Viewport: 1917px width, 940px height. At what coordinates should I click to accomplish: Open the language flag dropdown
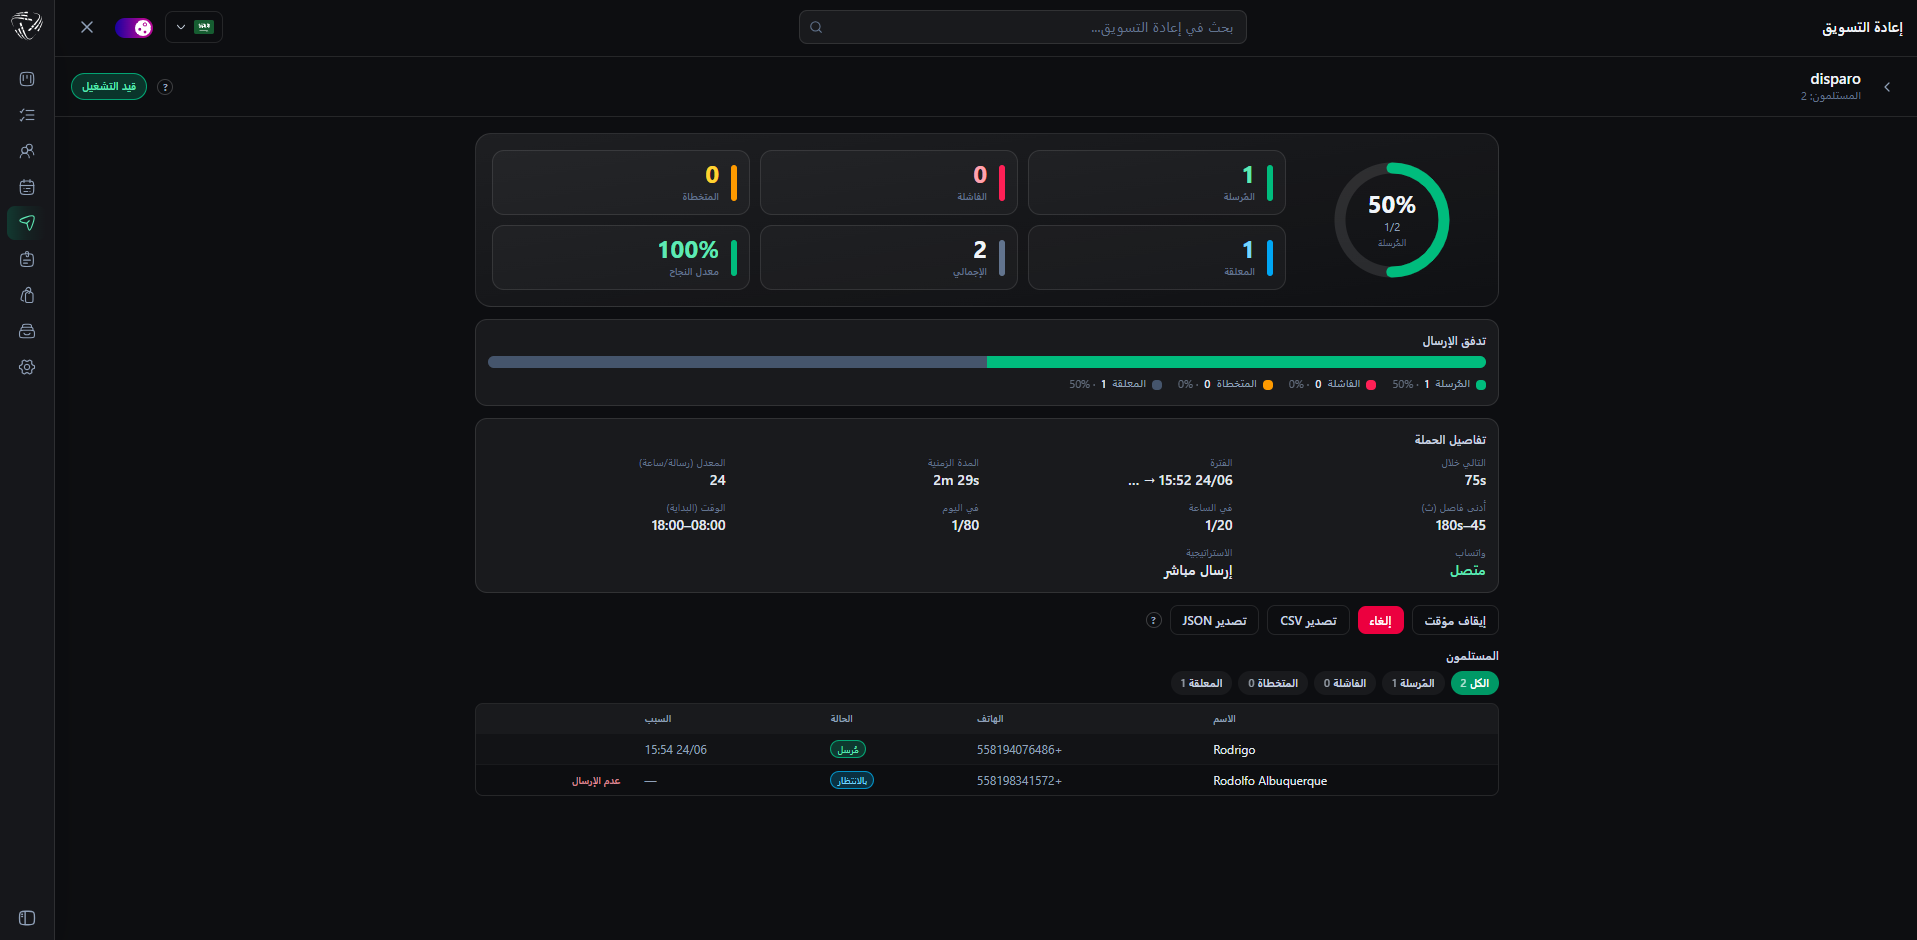tap(194, 27)
